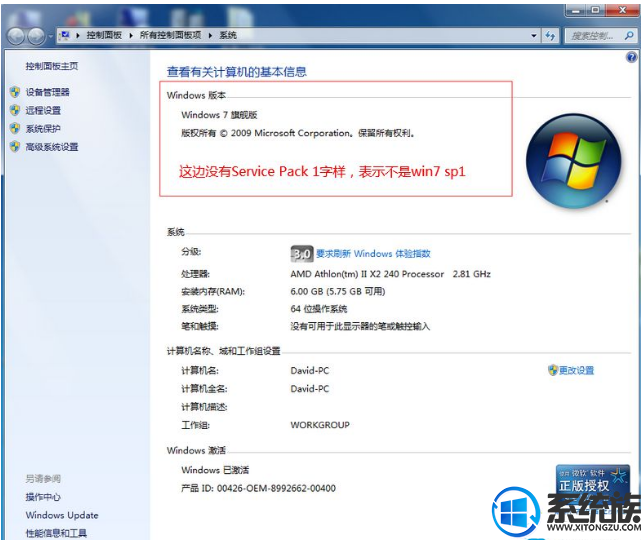Screen dimensions: 641x540
Task: Open Help with the blue question mark
Action: [631, 57]
